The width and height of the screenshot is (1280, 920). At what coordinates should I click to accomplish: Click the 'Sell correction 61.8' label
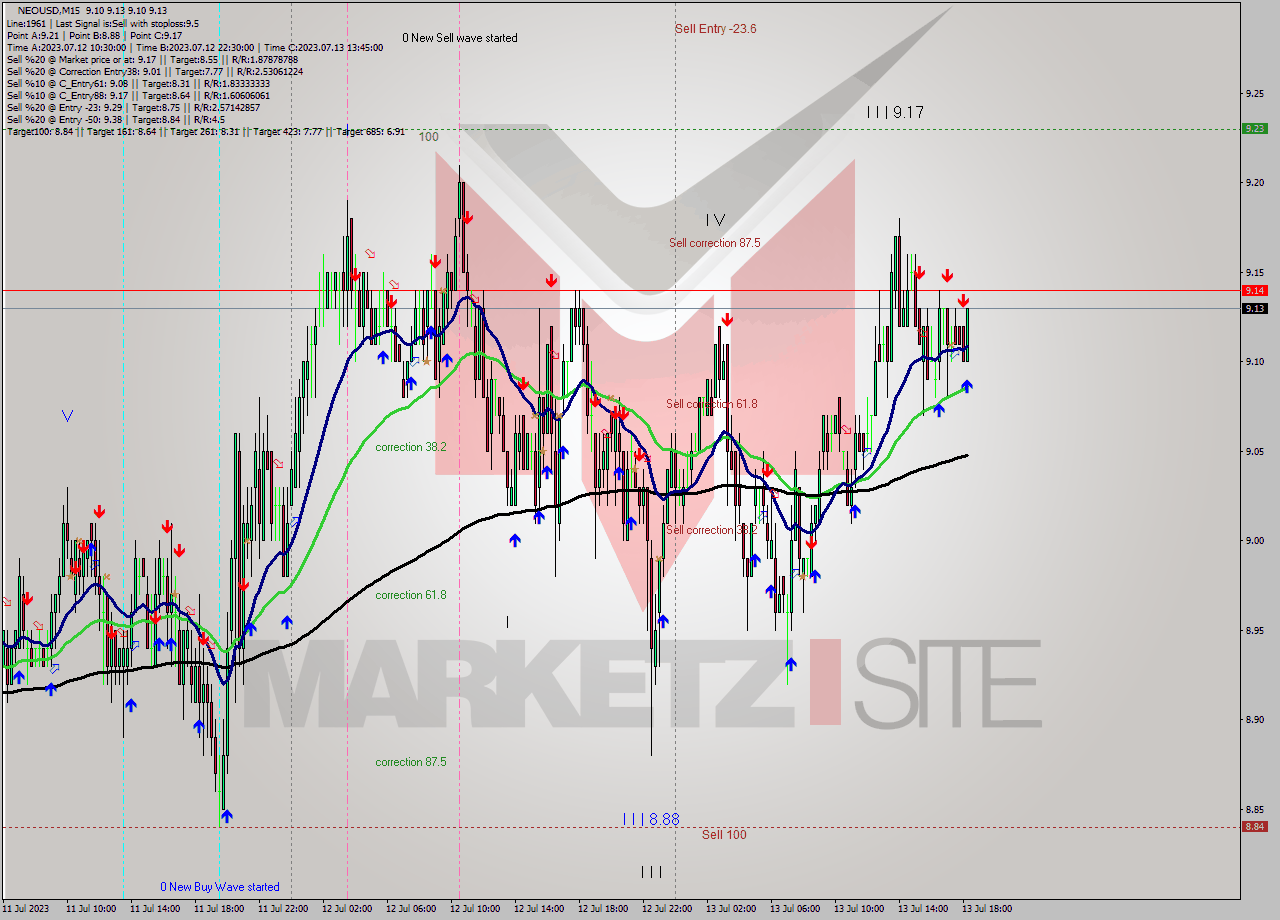pyautogui.click(x=712, y=404)
